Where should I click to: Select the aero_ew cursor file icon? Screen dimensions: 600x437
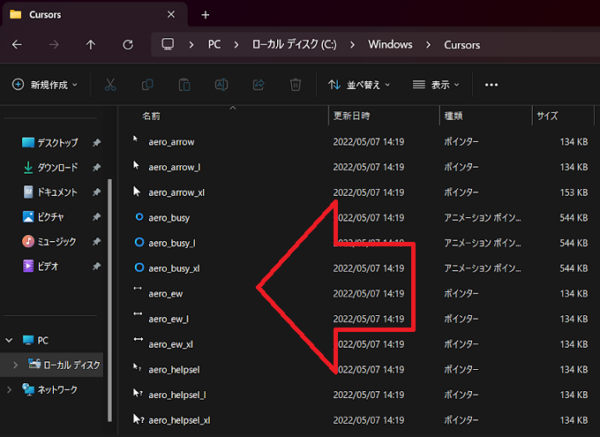point(138,289)
